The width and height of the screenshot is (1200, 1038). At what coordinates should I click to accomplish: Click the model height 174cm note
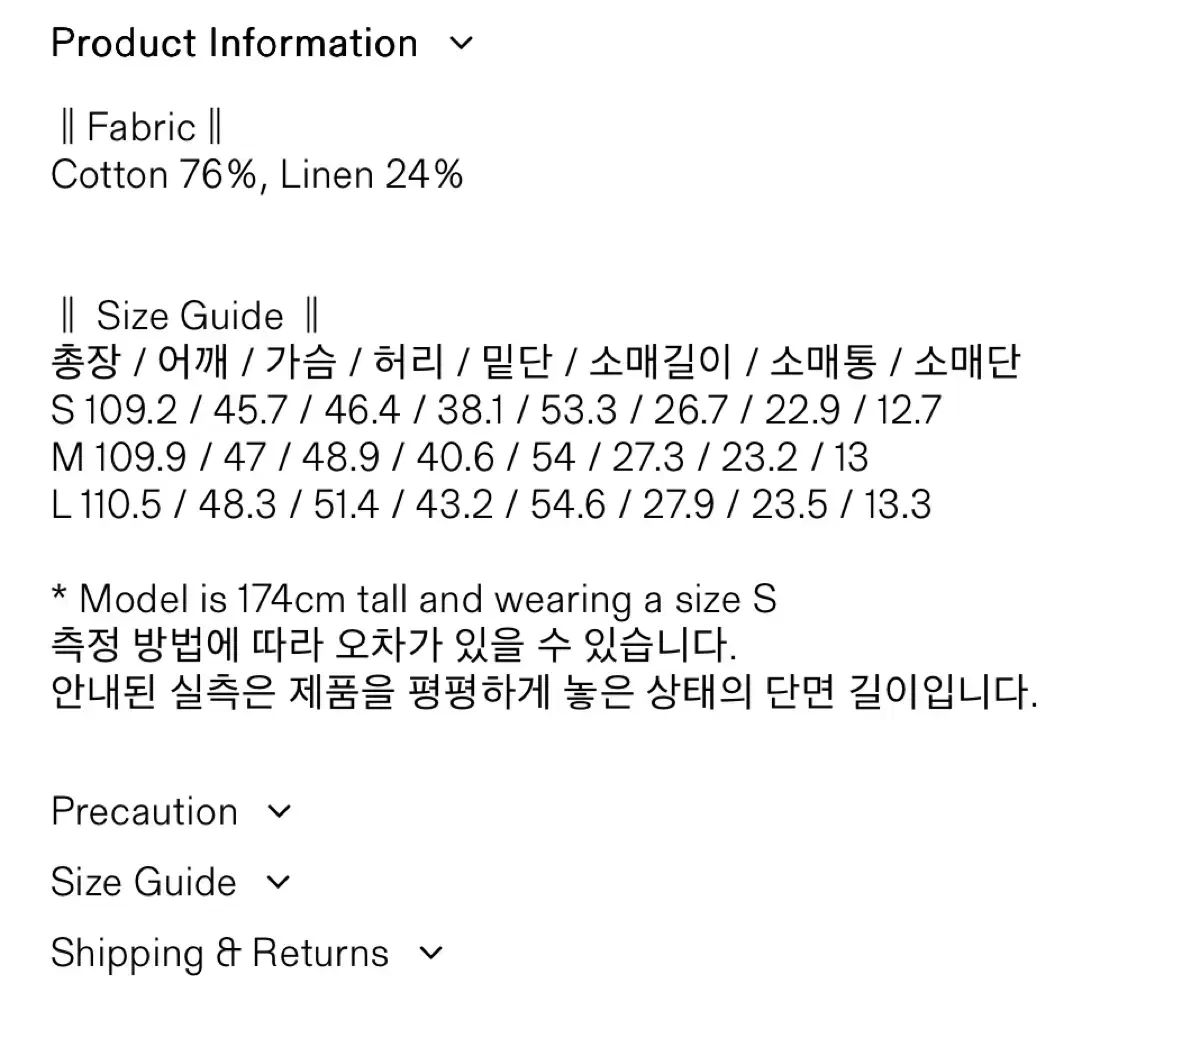413,599
